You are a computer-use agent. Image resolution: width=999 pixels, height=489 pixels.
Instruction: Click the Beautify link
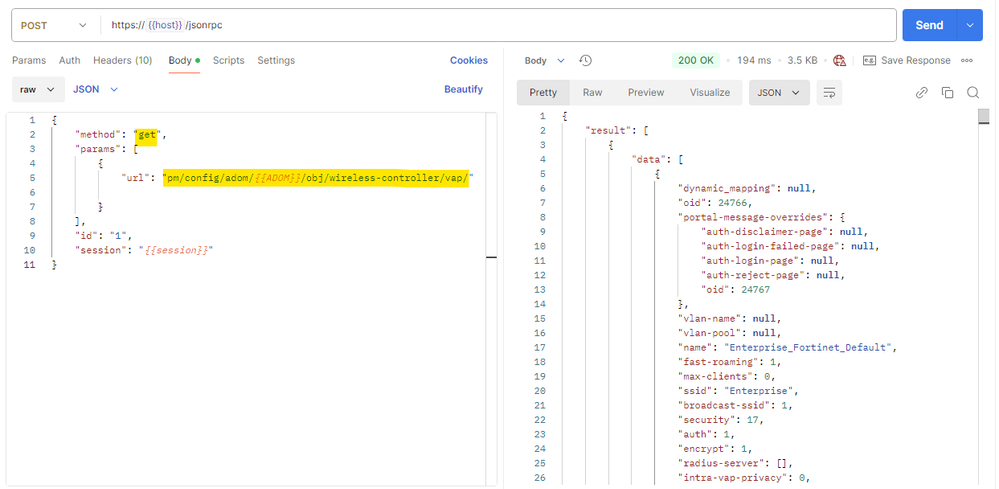click(463, 89)
